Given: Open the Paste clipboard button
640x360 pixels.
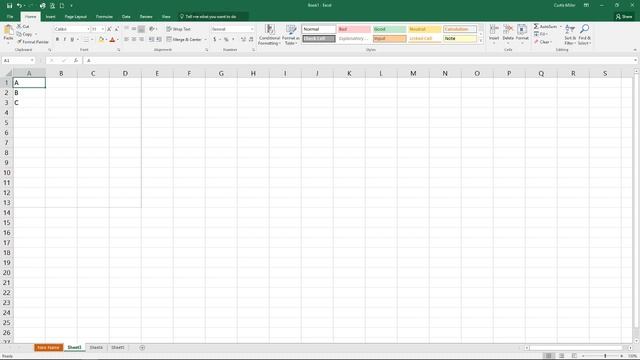Looking at the screenshot, I should coord(8,33).
